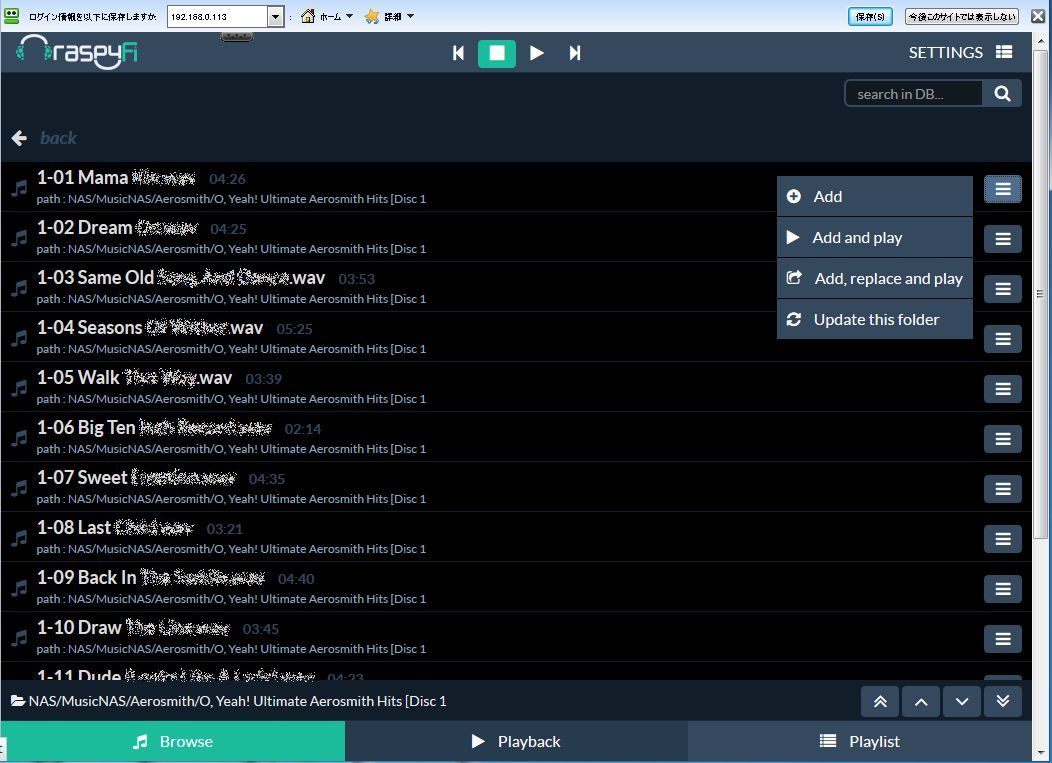The height and width of the screenshot is (763, 1052).
Task: Click the 保存(S) save button
Action: click(x=870, y=17)
